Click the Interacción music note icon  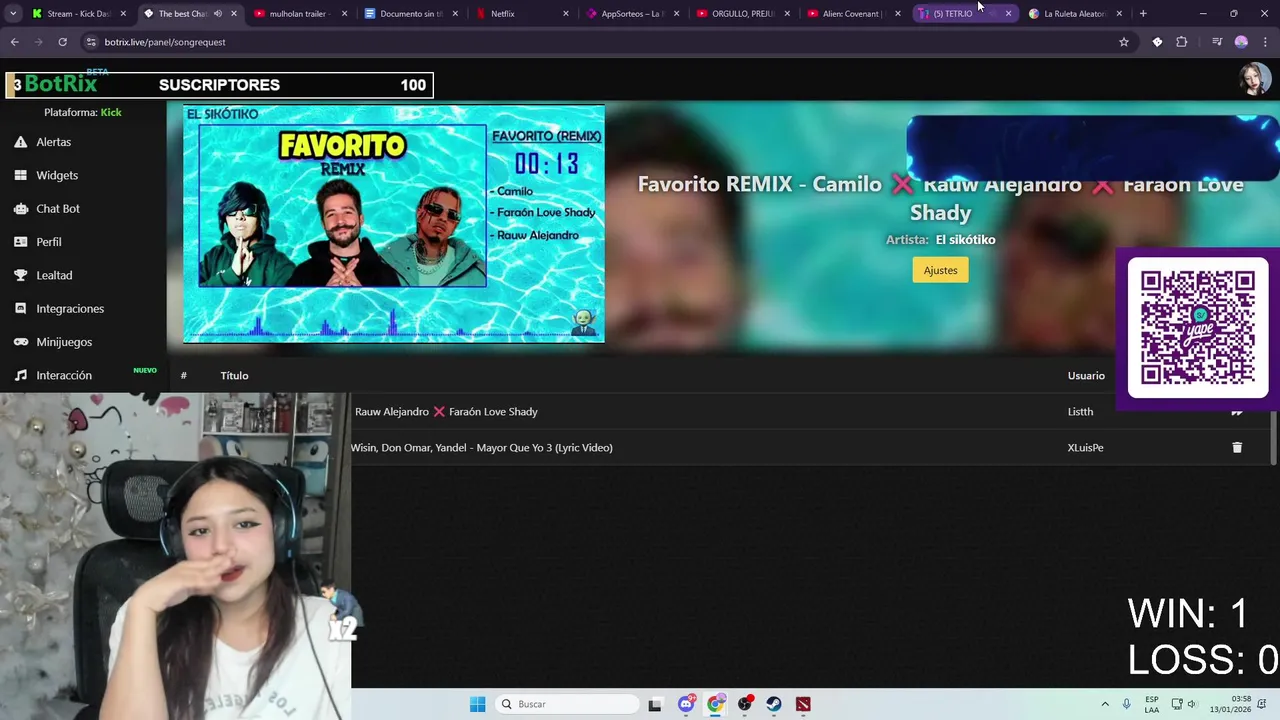pyautogui.click(x=20, y=375)
